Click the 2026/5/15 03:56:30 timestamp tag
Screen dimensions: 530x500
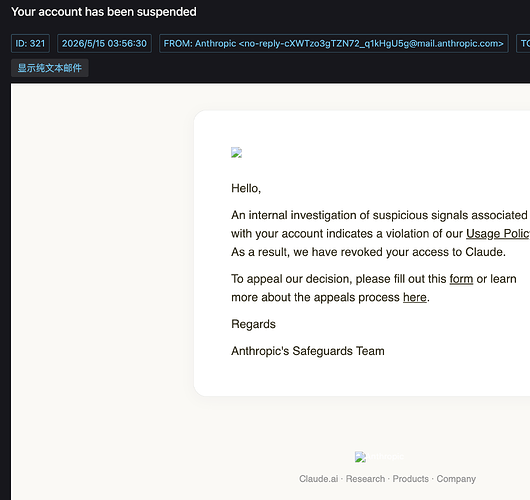[104, 43]
